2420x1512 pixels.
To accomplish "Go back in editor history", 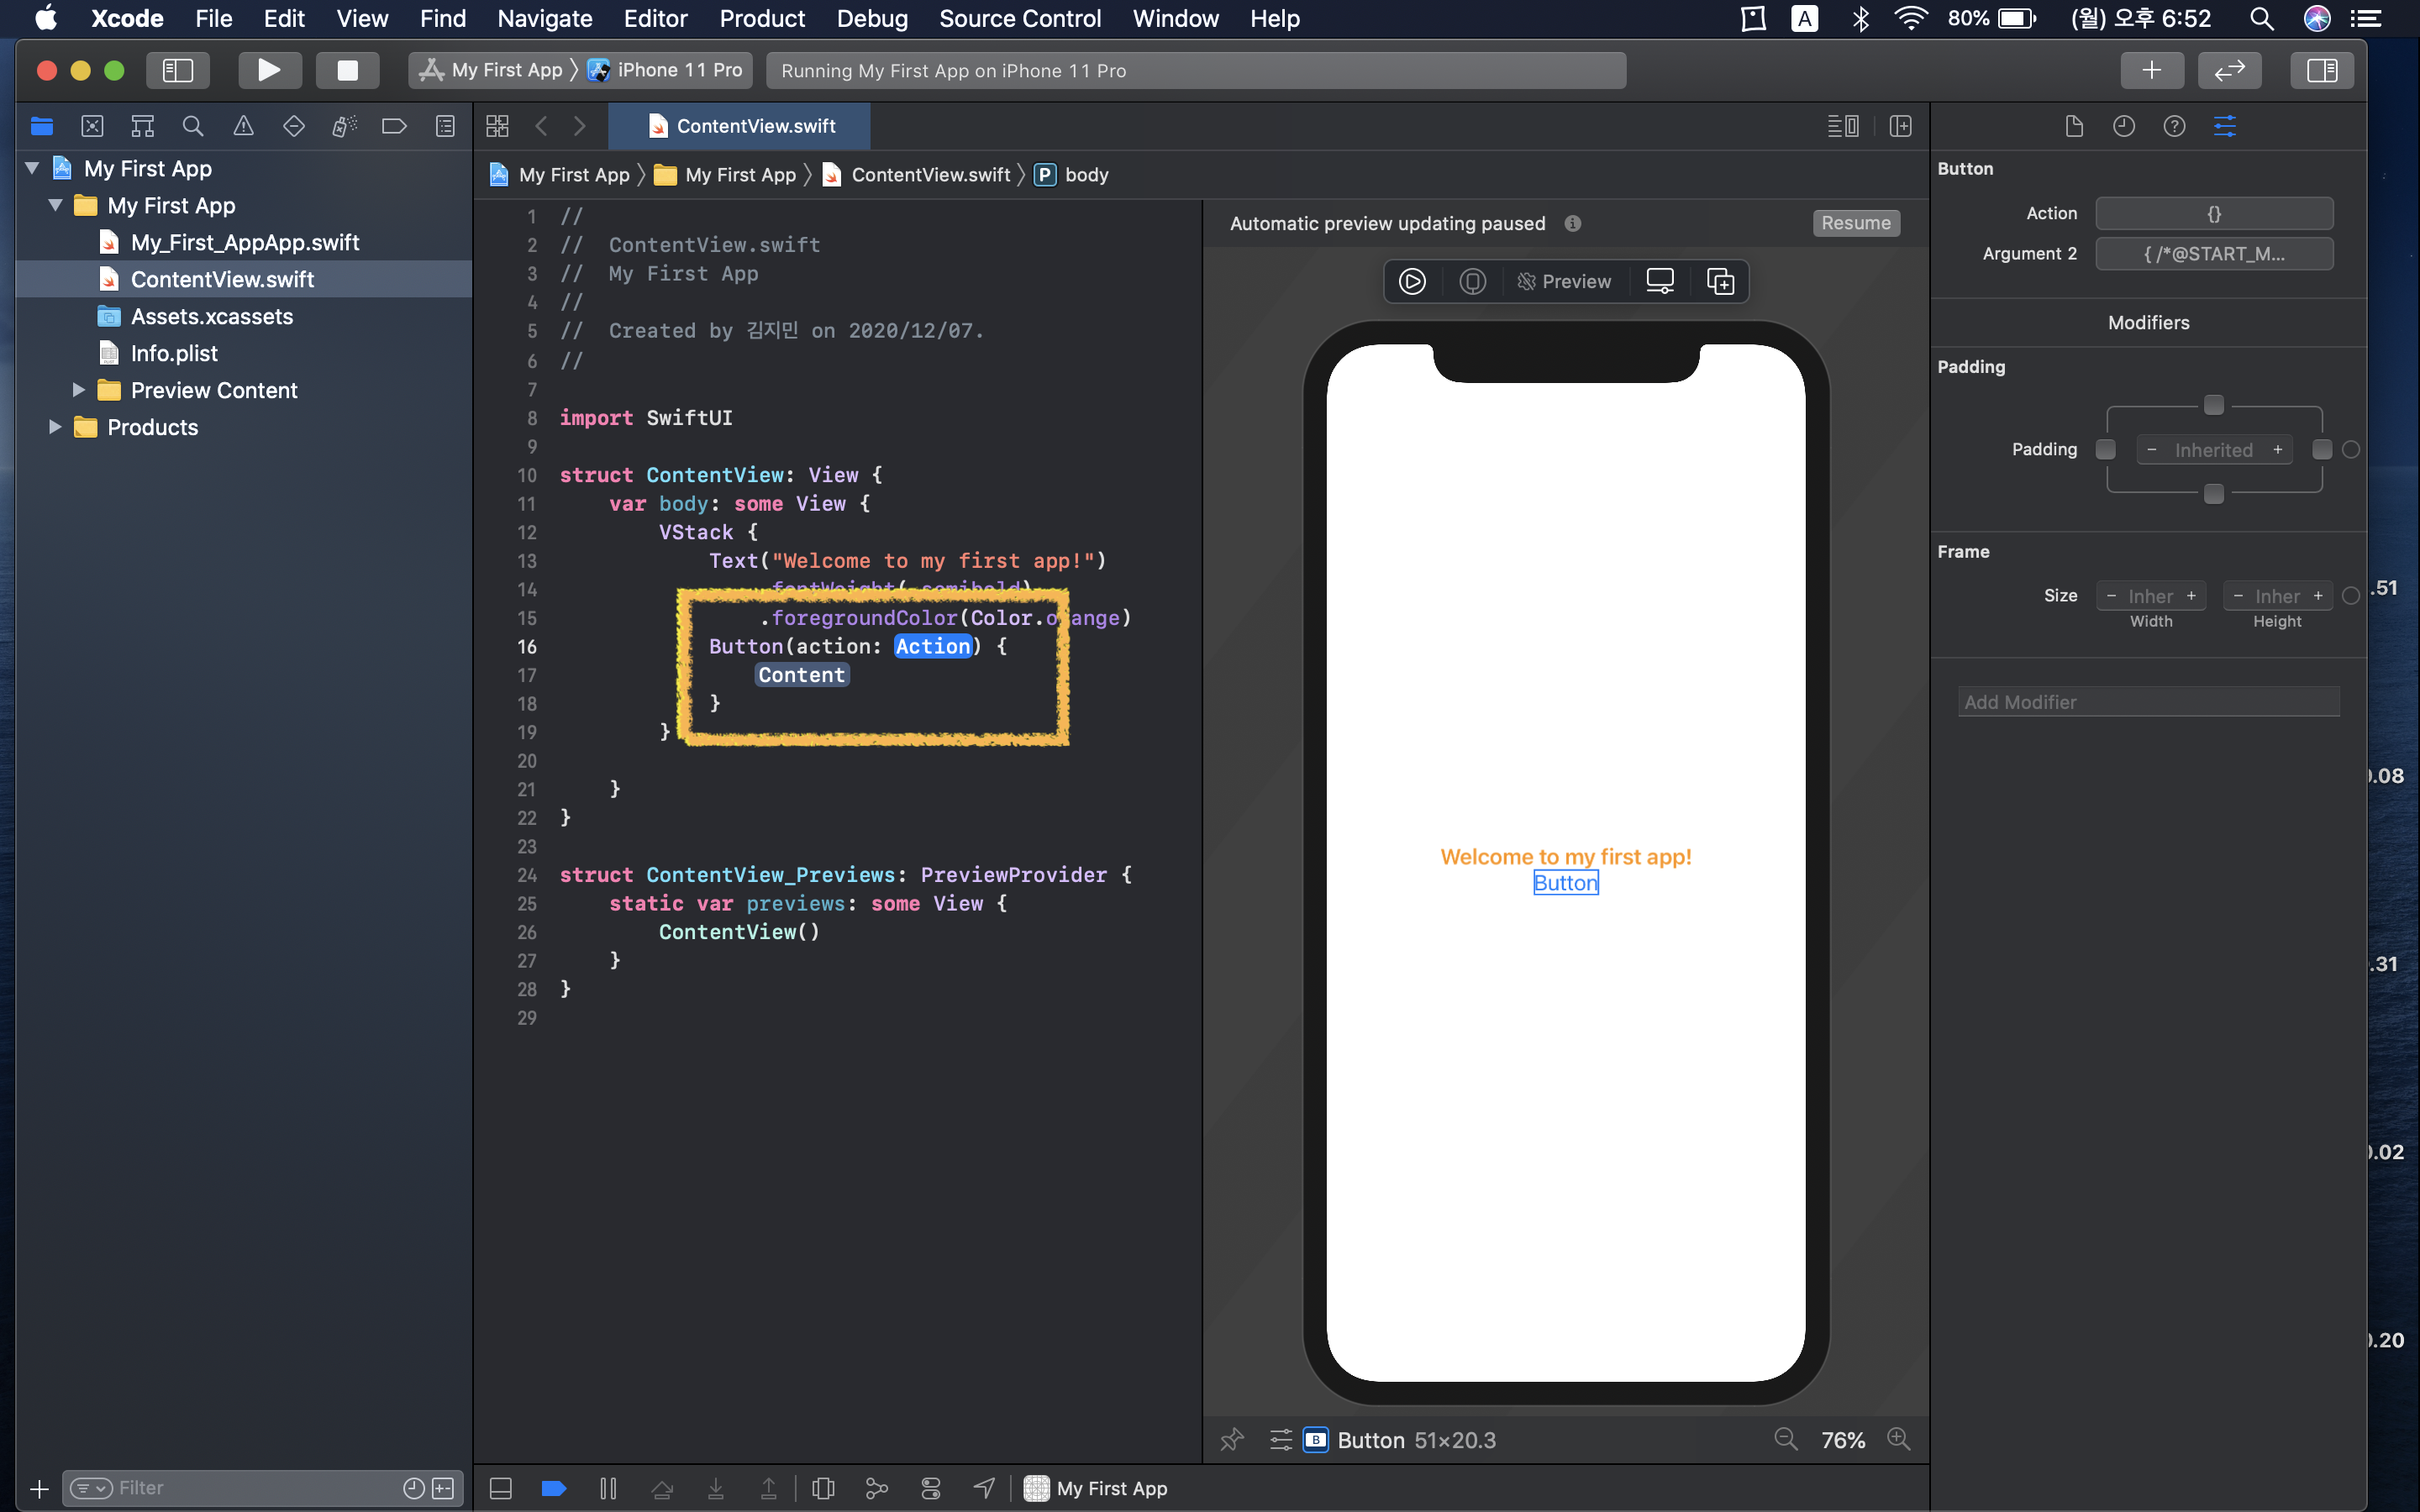I will pyautogui.click(x=541, y=126).
